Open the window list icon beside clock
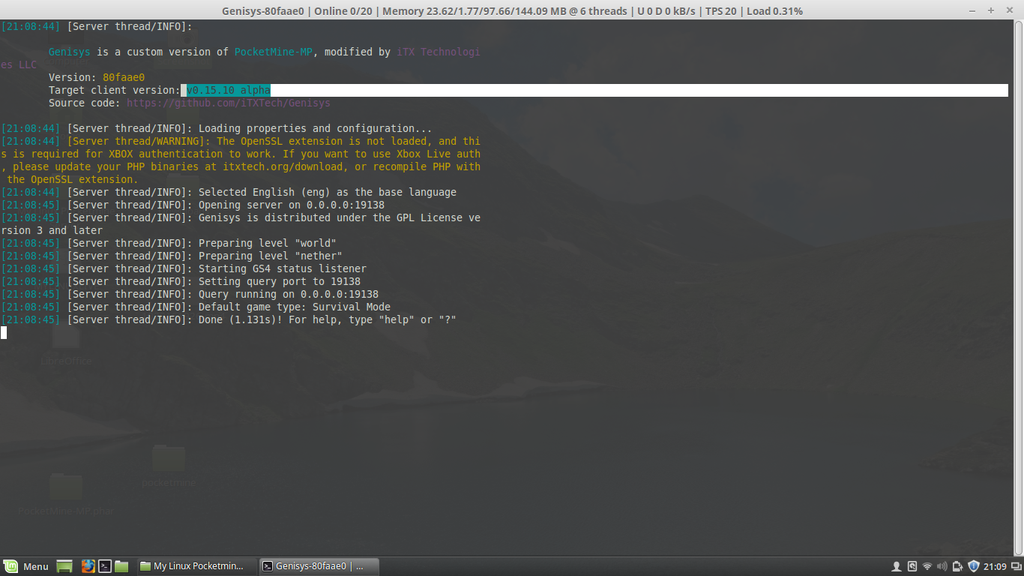 (x=1015, y=566)
